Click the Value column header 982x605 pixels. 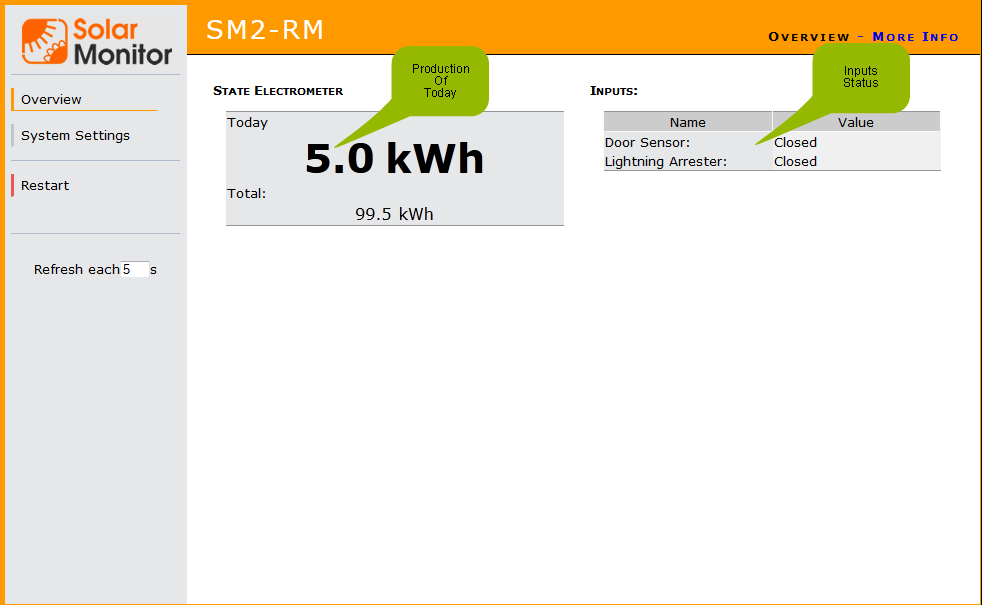pyautogui.click(x=855, y=122)
